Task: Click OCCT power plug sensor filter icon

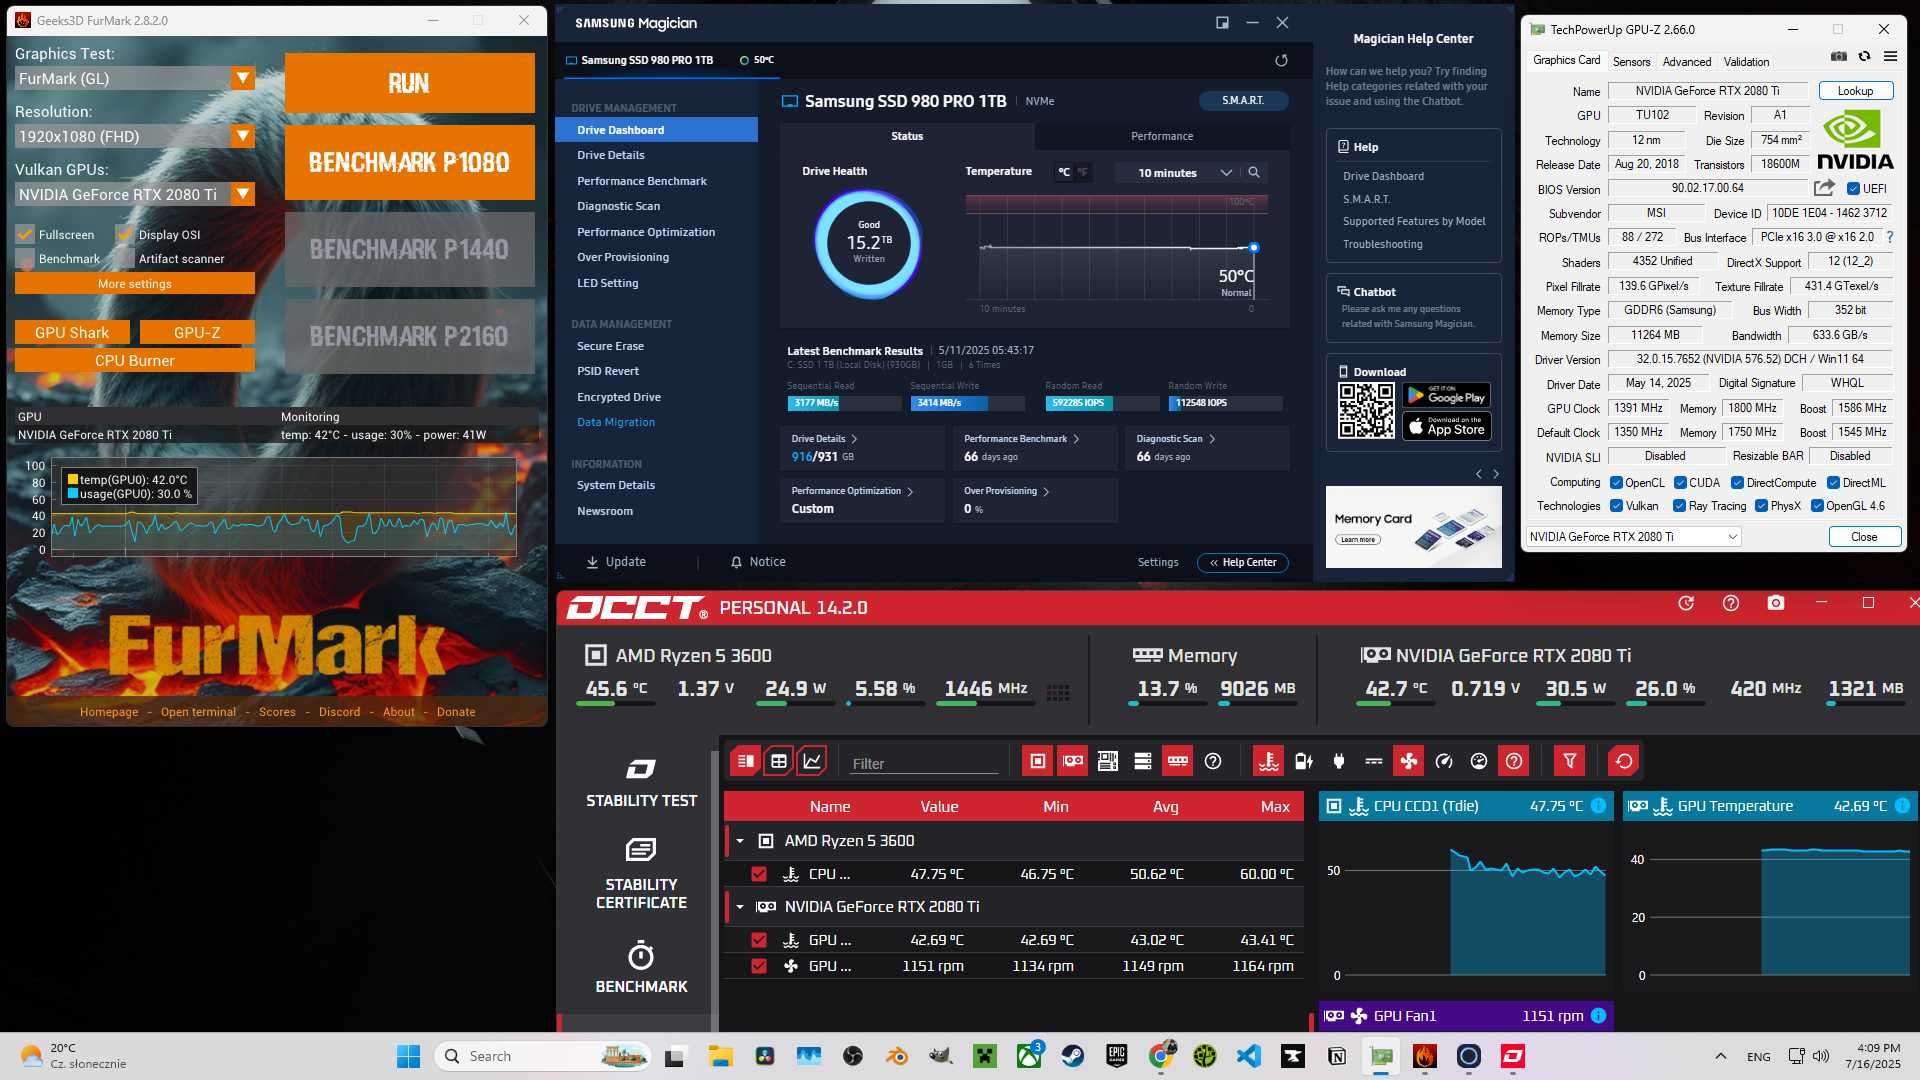Action: click(x=1339, y=762)
